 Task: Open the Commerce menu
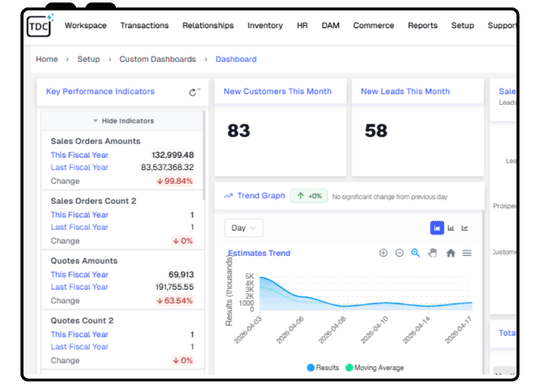pos(373,25)
